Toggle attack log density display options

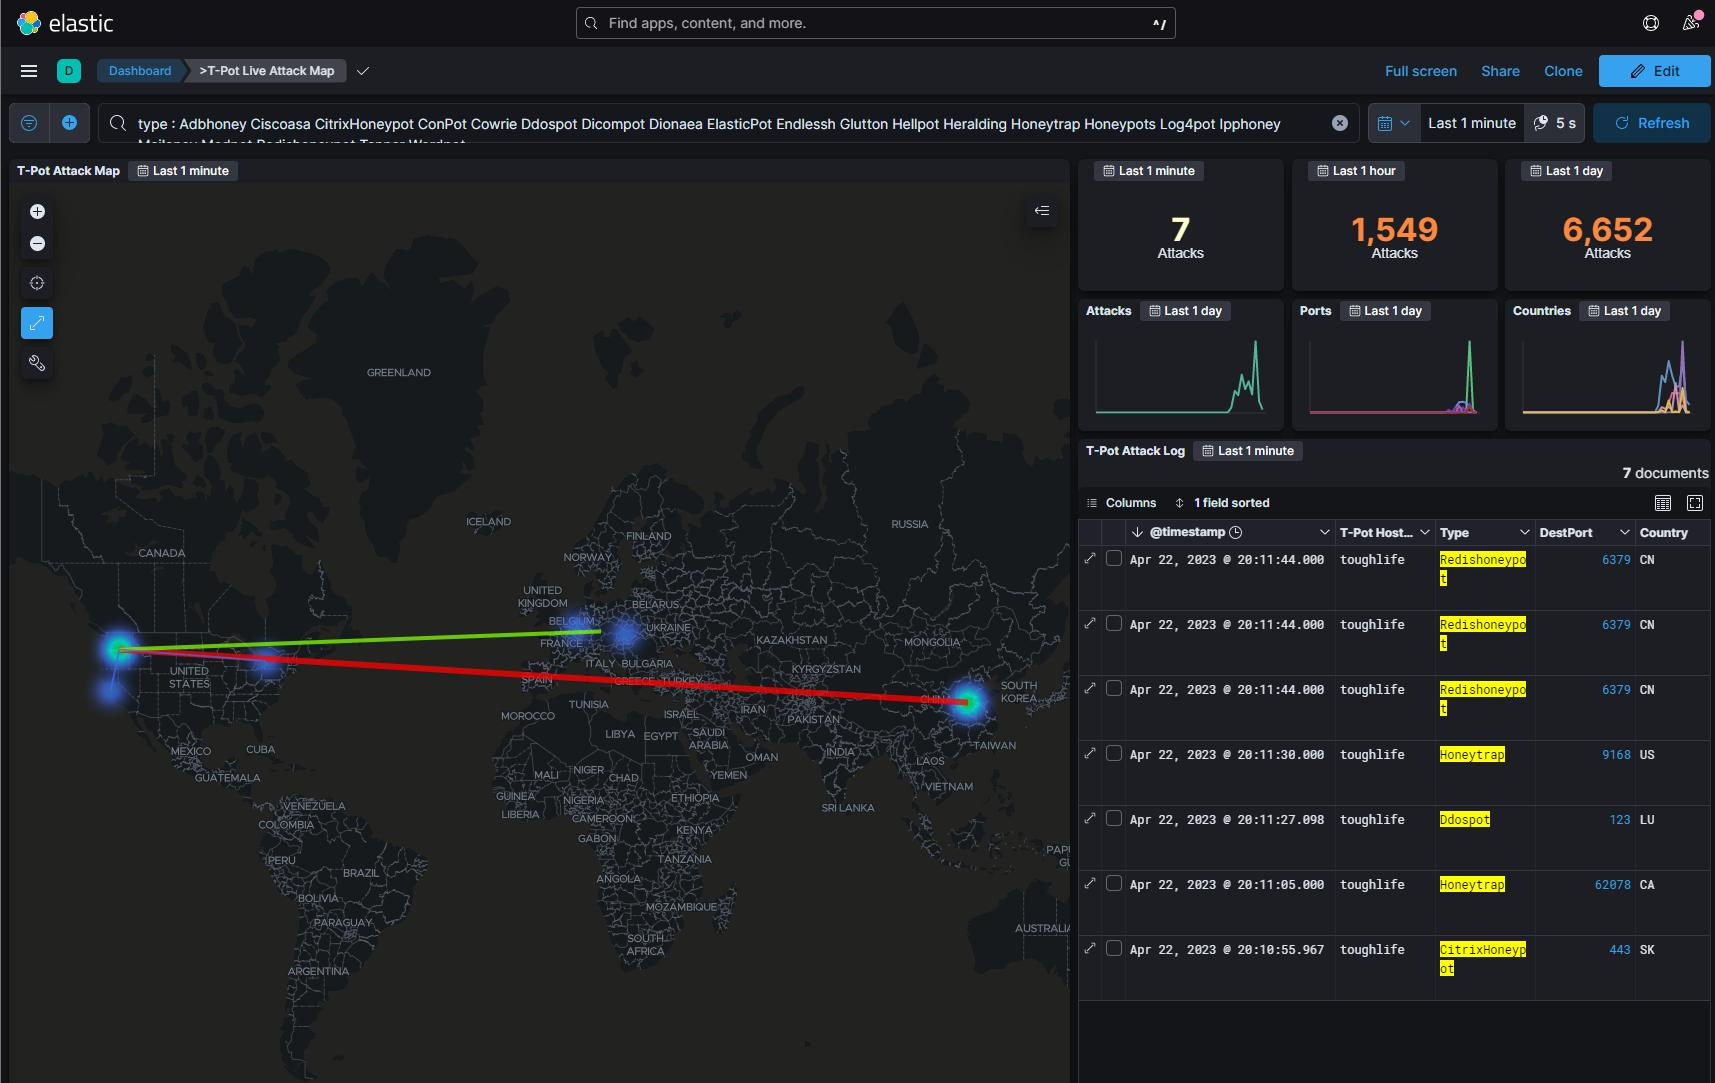coord(1663,503)
